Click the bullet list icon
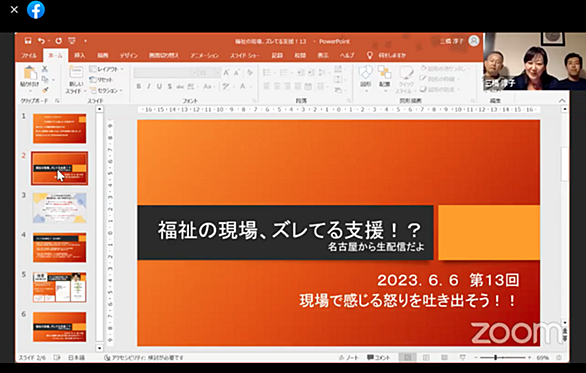 (266, 73)
